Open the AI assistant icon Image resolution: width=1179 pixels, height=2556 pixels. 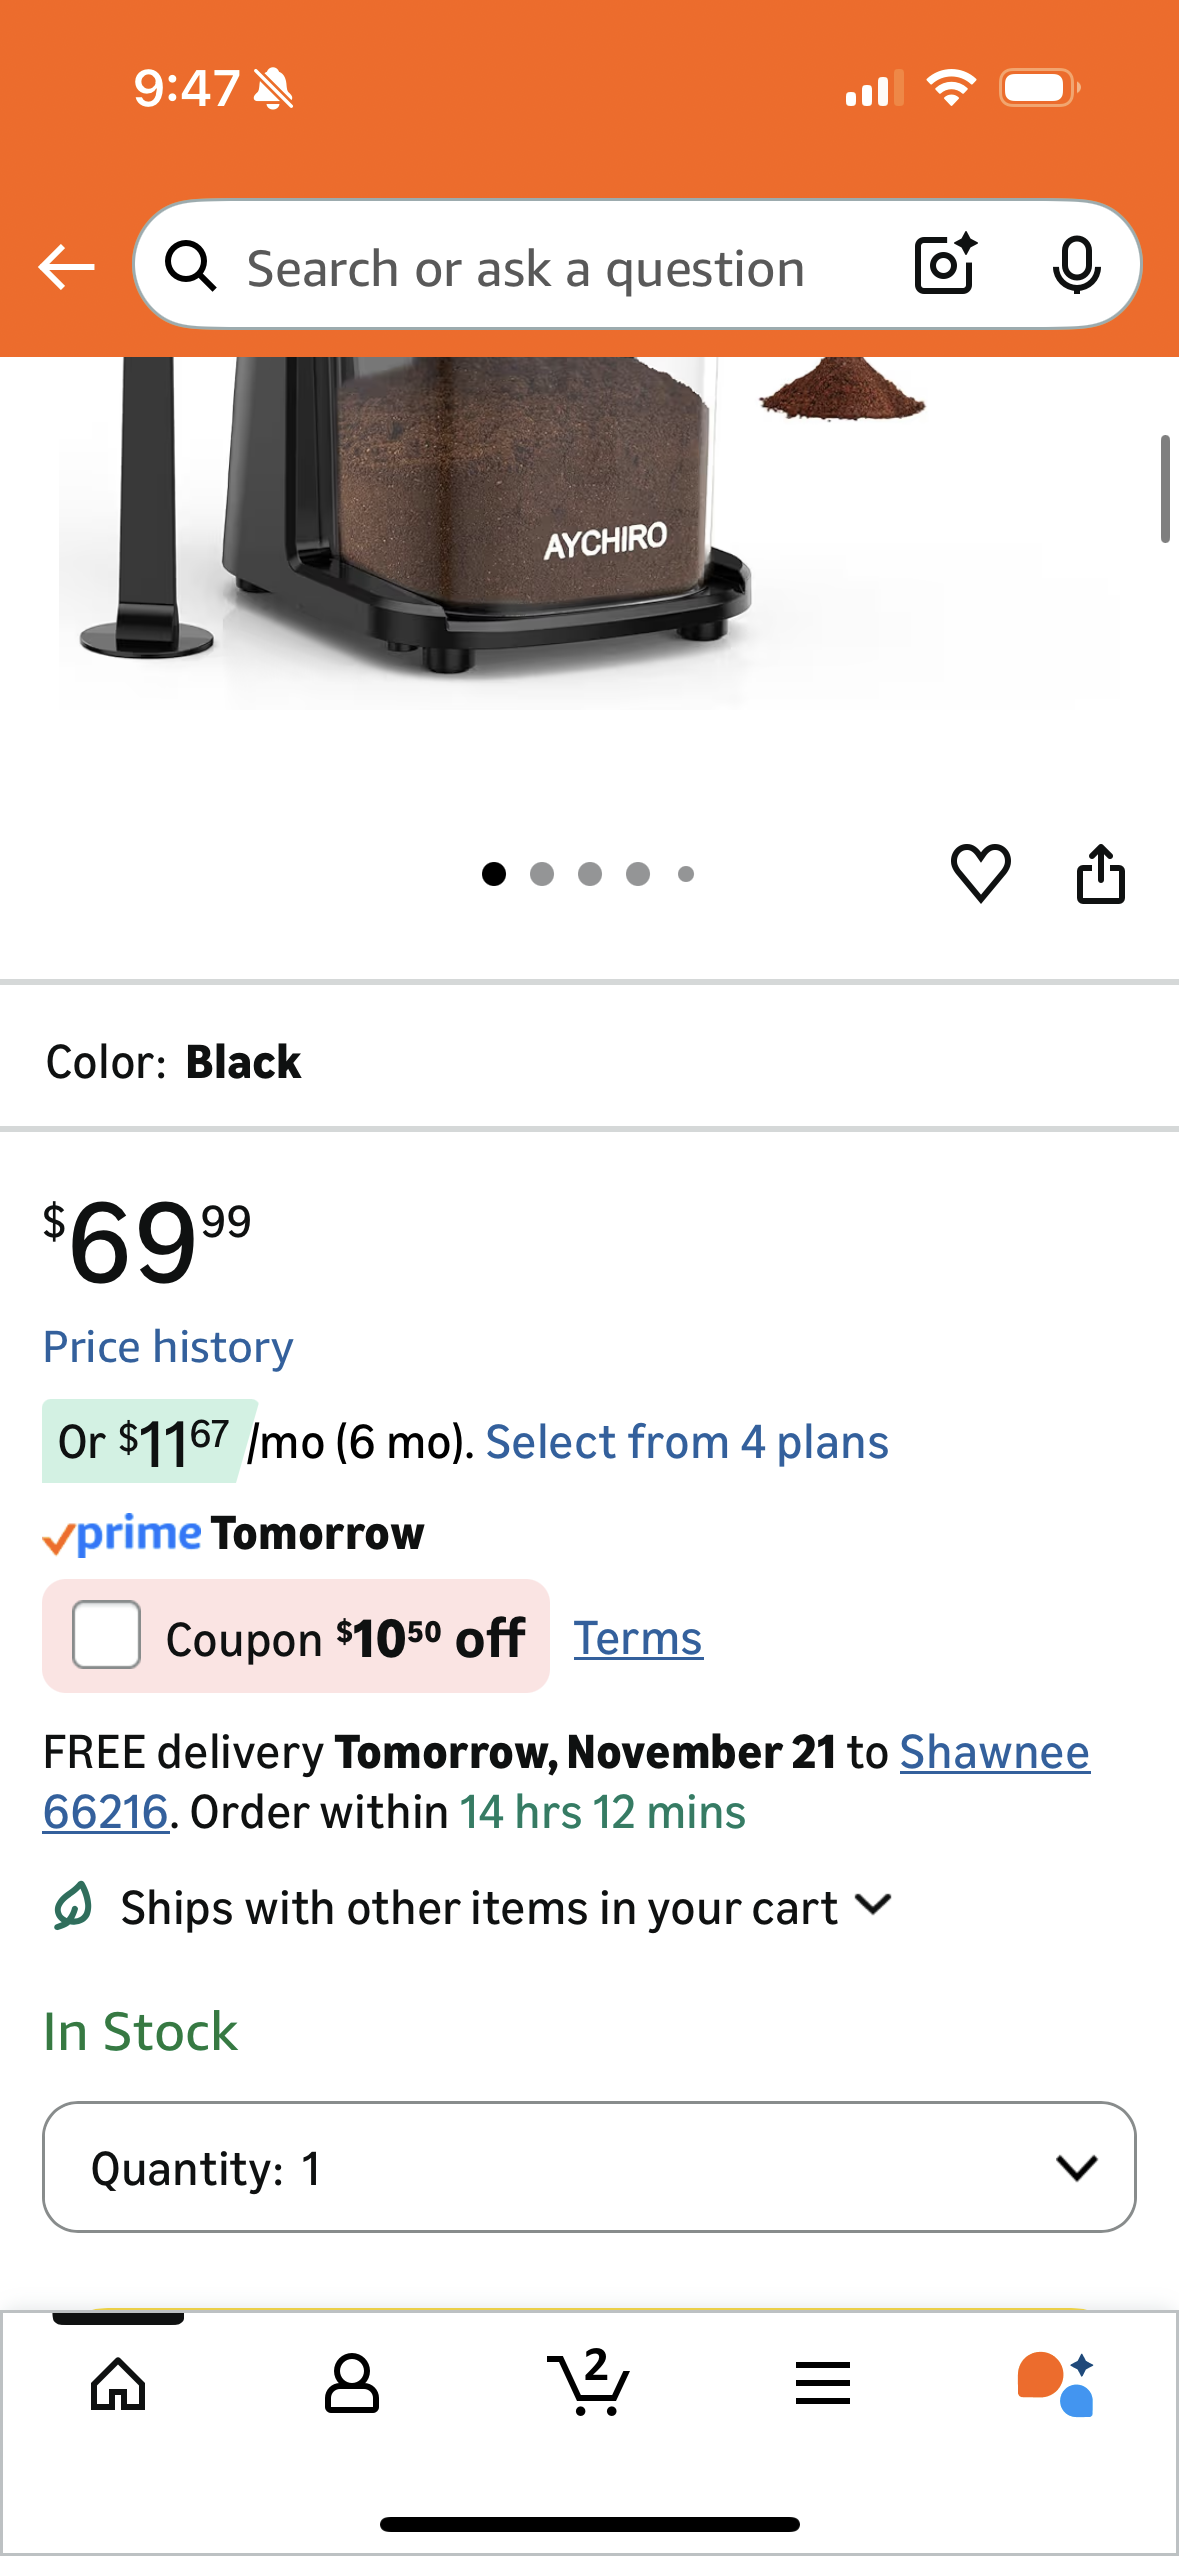click(1056, 2383)
